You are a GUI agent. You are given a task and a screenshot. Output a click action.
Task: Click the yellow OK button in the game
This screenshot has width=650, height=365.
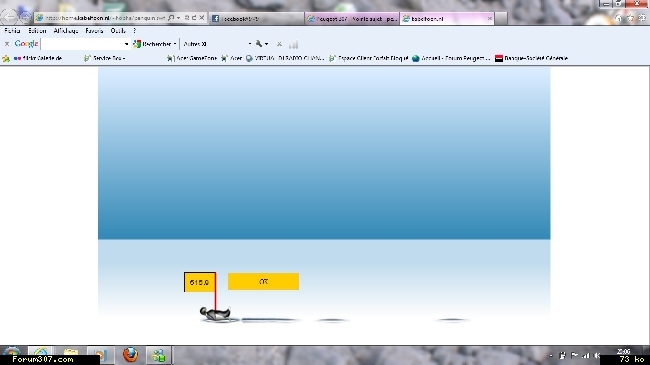pyautogui.click(x=263, y=282)
